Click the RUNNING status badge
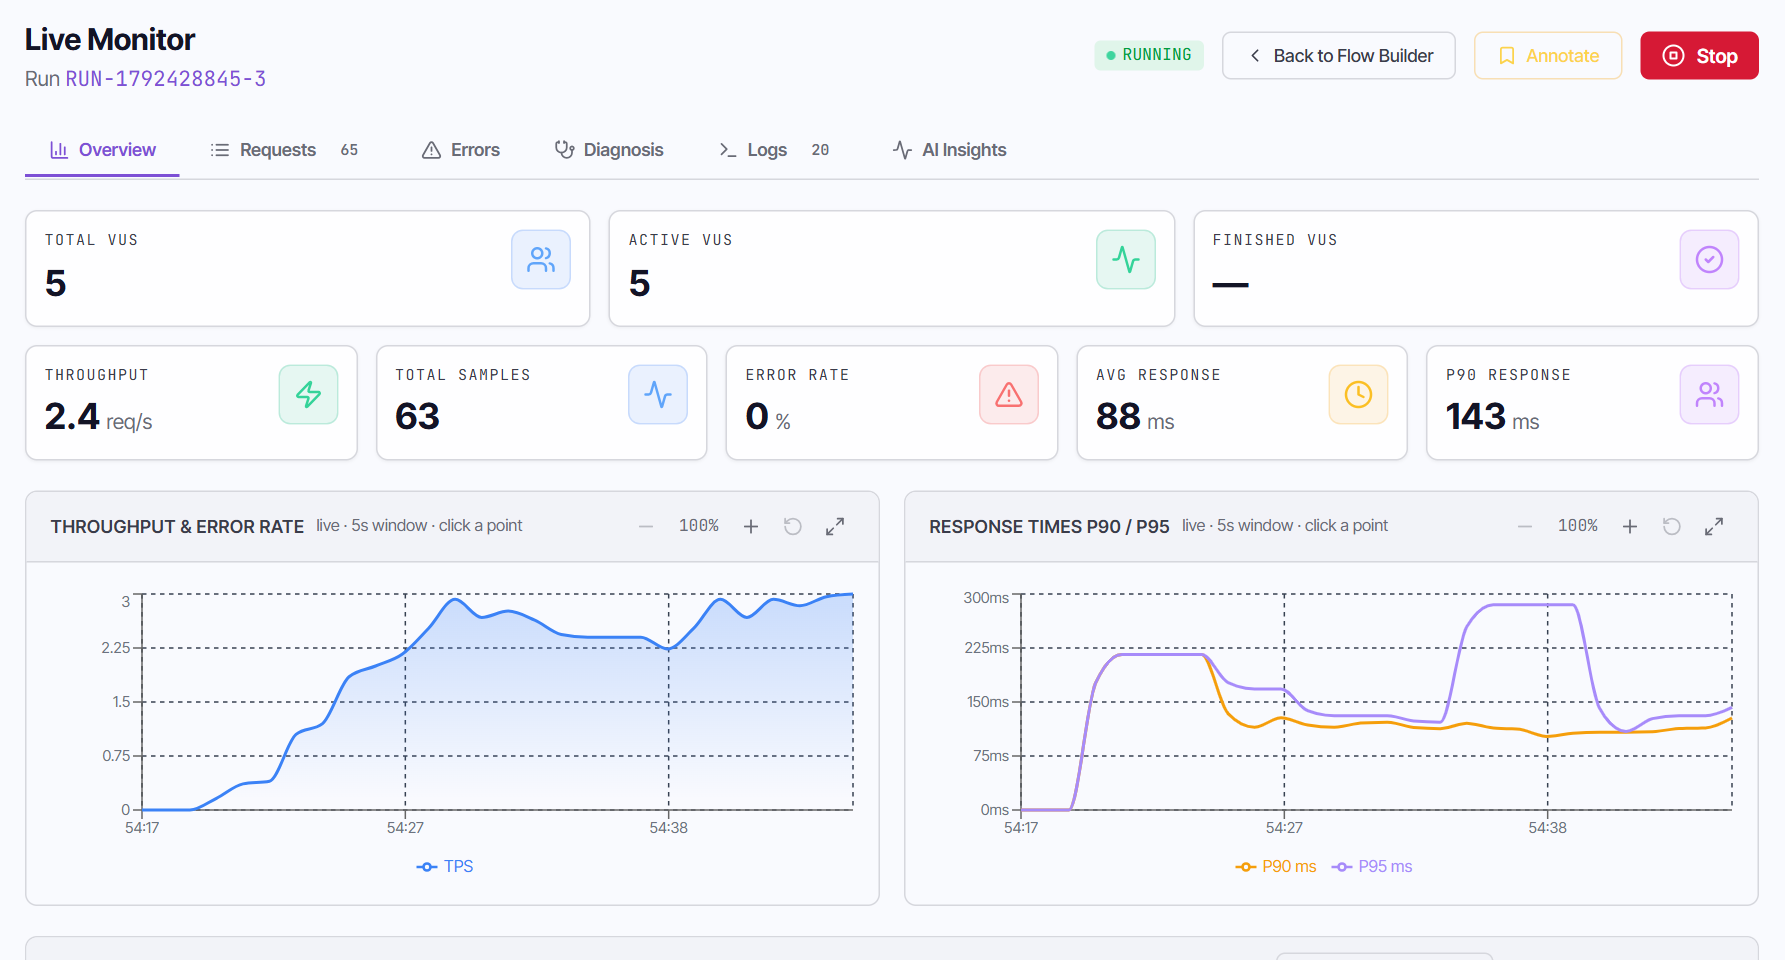Viewport: 1785px width, 960px height. point(1149,55)
